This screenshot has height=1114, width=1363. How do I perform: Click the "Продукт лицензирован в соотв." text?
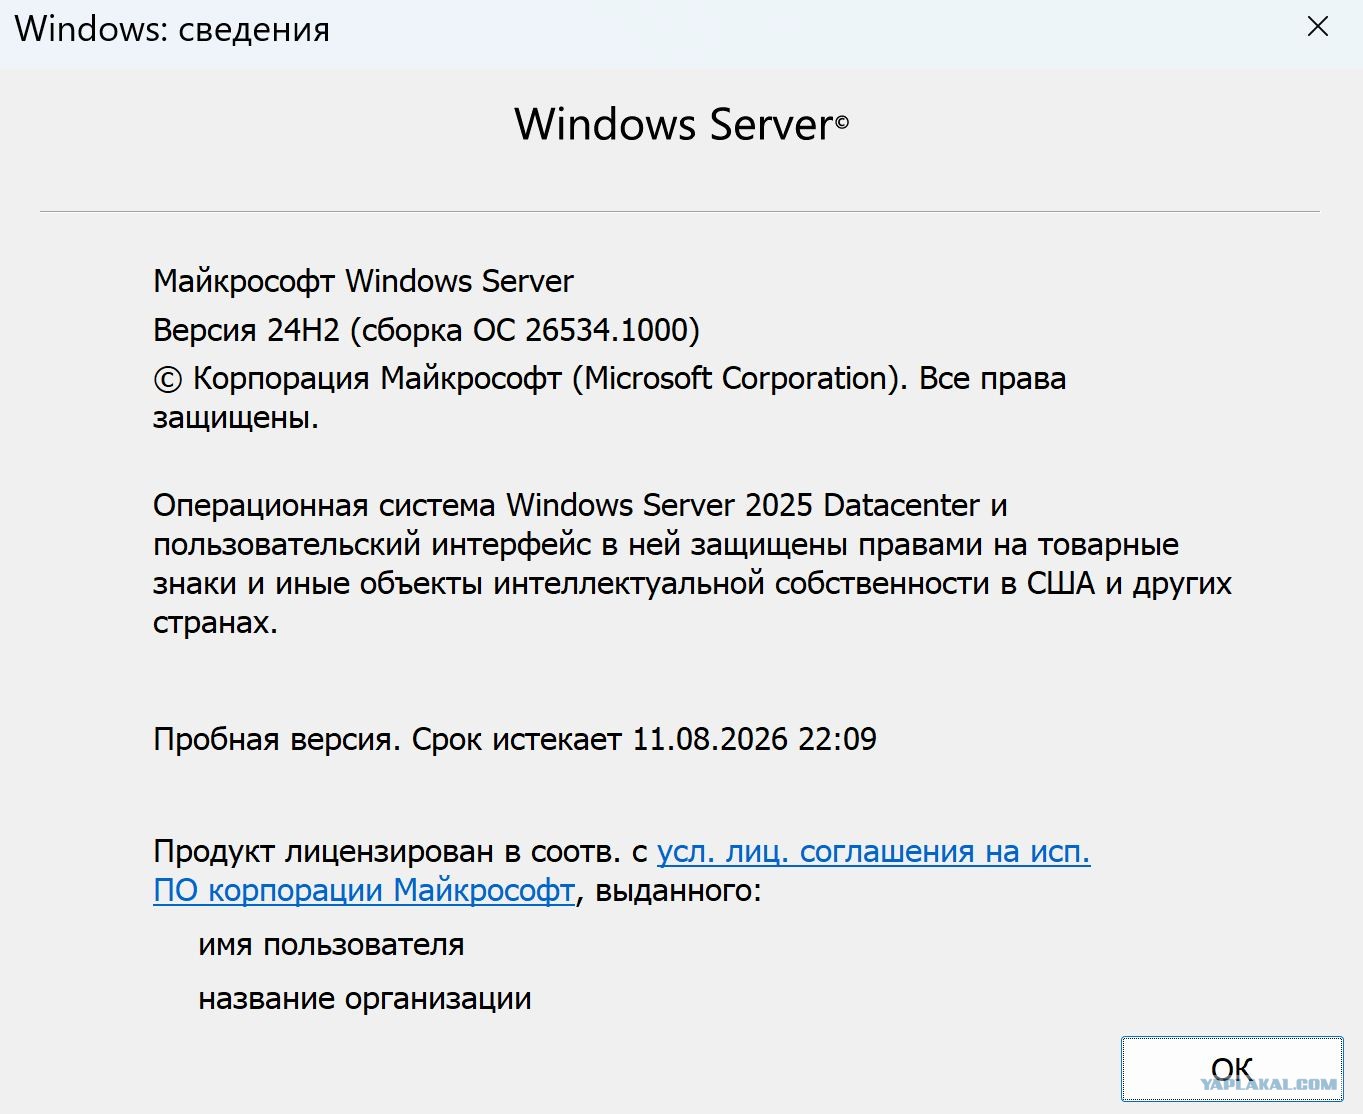pyautogui.click(x=387, y=852)
